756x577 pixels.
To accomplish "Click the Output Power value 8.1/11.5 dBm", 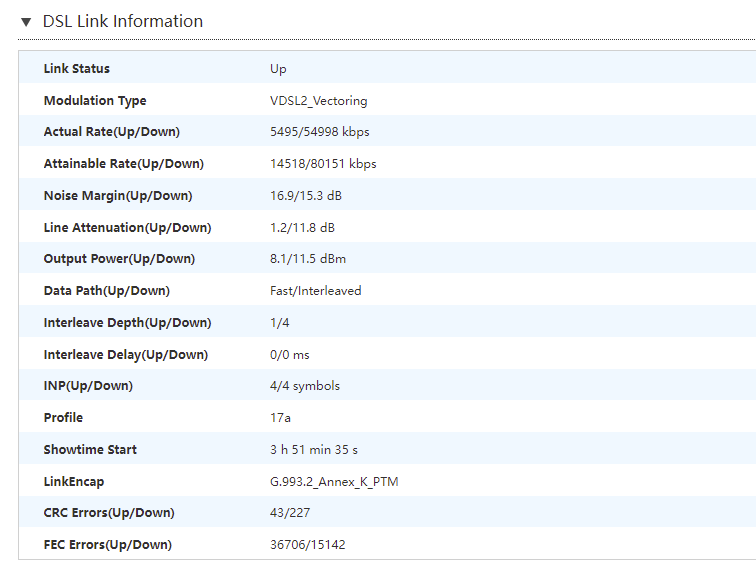I will coord(308,259).
